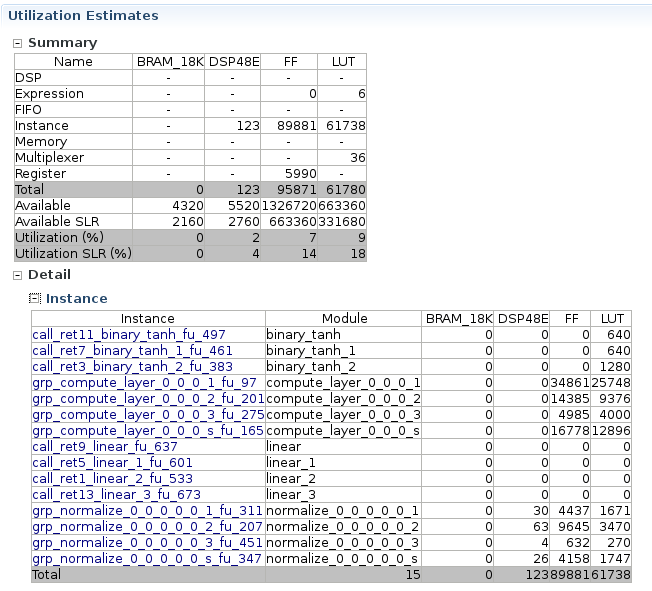Open call_ret9_linear_fu_637 instance link
Screen dimensions: 652x591
click(105, 447)
